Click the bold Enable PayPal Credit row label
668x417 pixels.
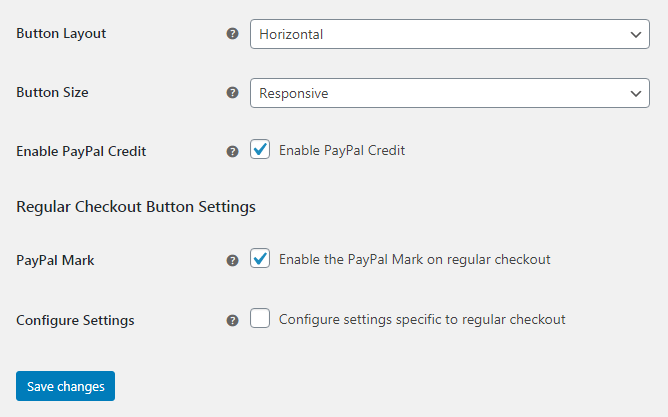click(81, 151)
